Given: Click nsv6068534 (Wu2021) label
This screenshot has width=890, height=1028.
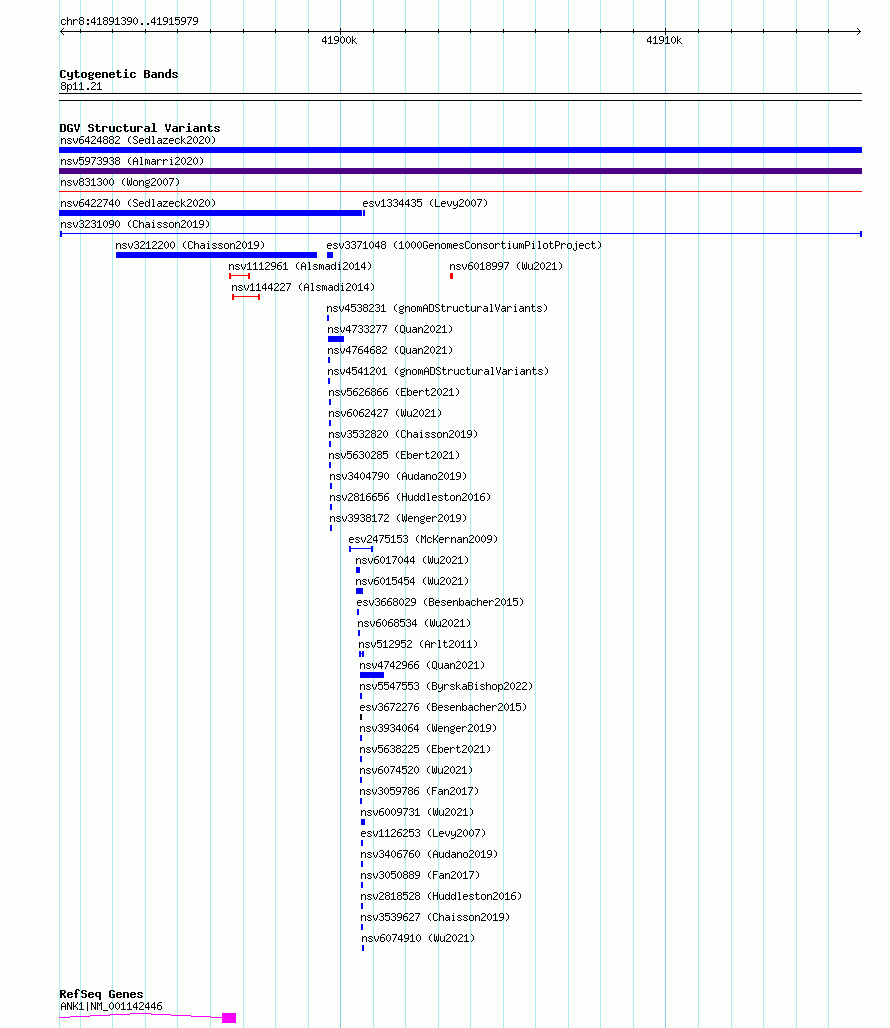Looking at the screenshot, I should [x=414, y=623].
